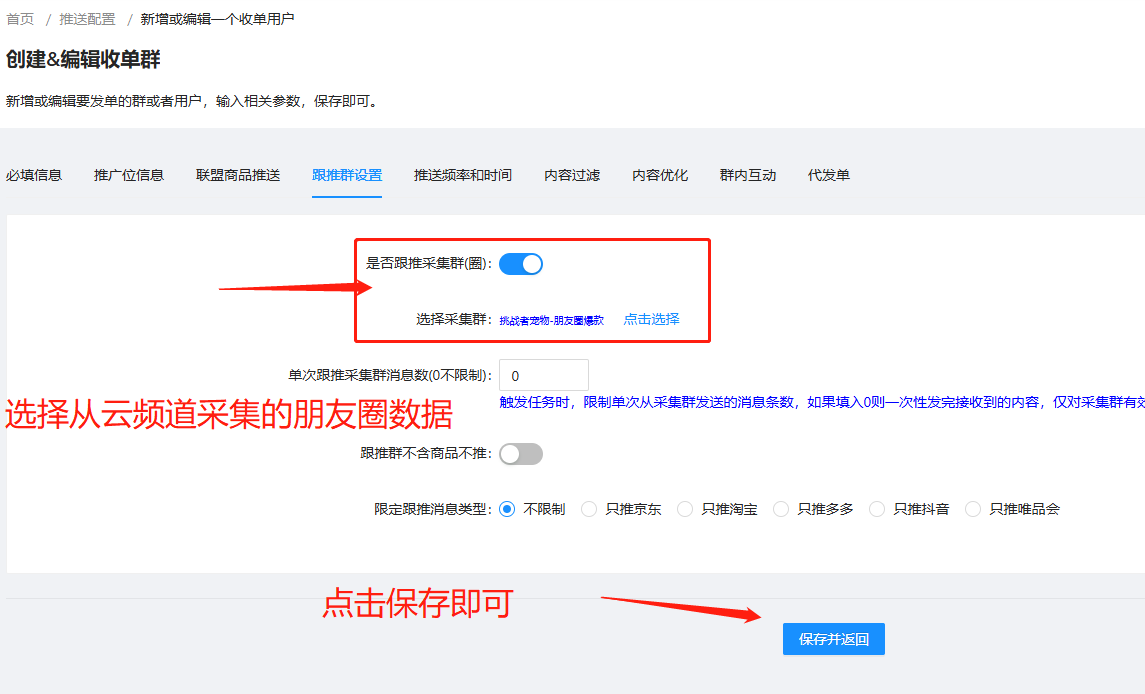Viewport: 1145px width, 694px height.
Task: Go to 首页 in the breadcrumb
Action: (x=20, y=19)
